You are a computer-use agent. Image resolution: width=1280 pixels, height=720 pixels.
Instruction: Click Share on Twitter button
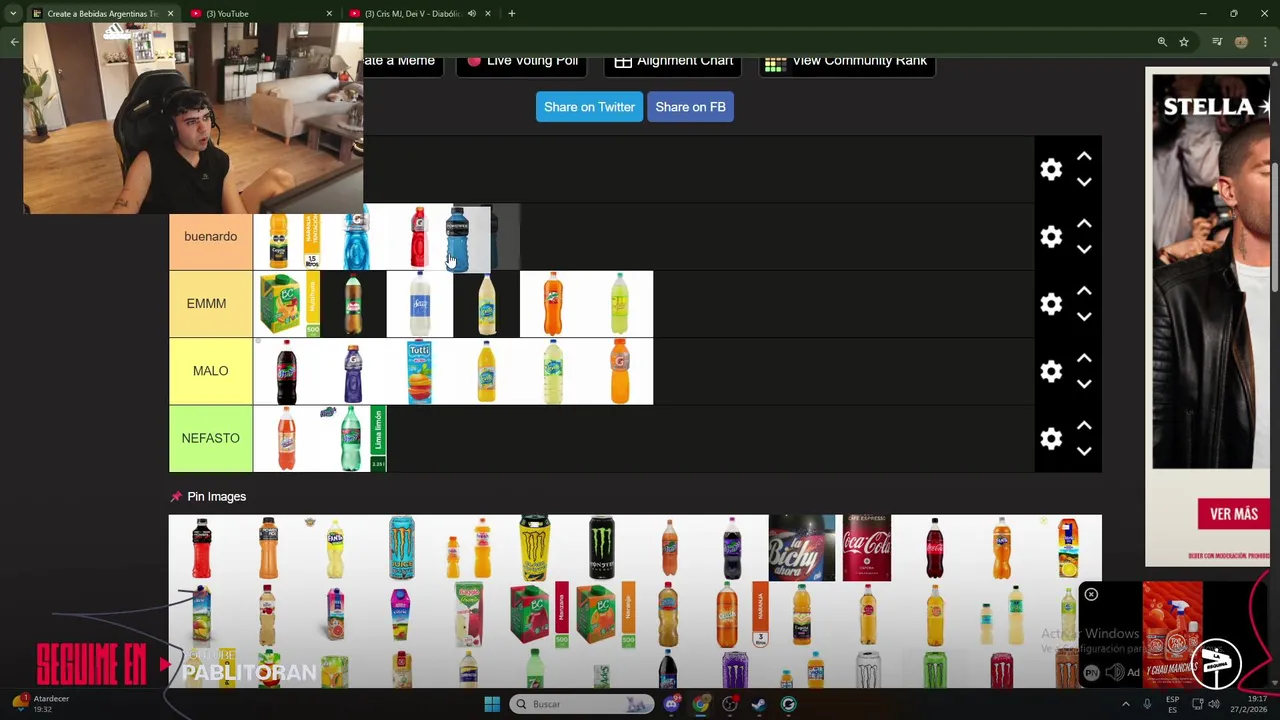click(x=589, y=107)
